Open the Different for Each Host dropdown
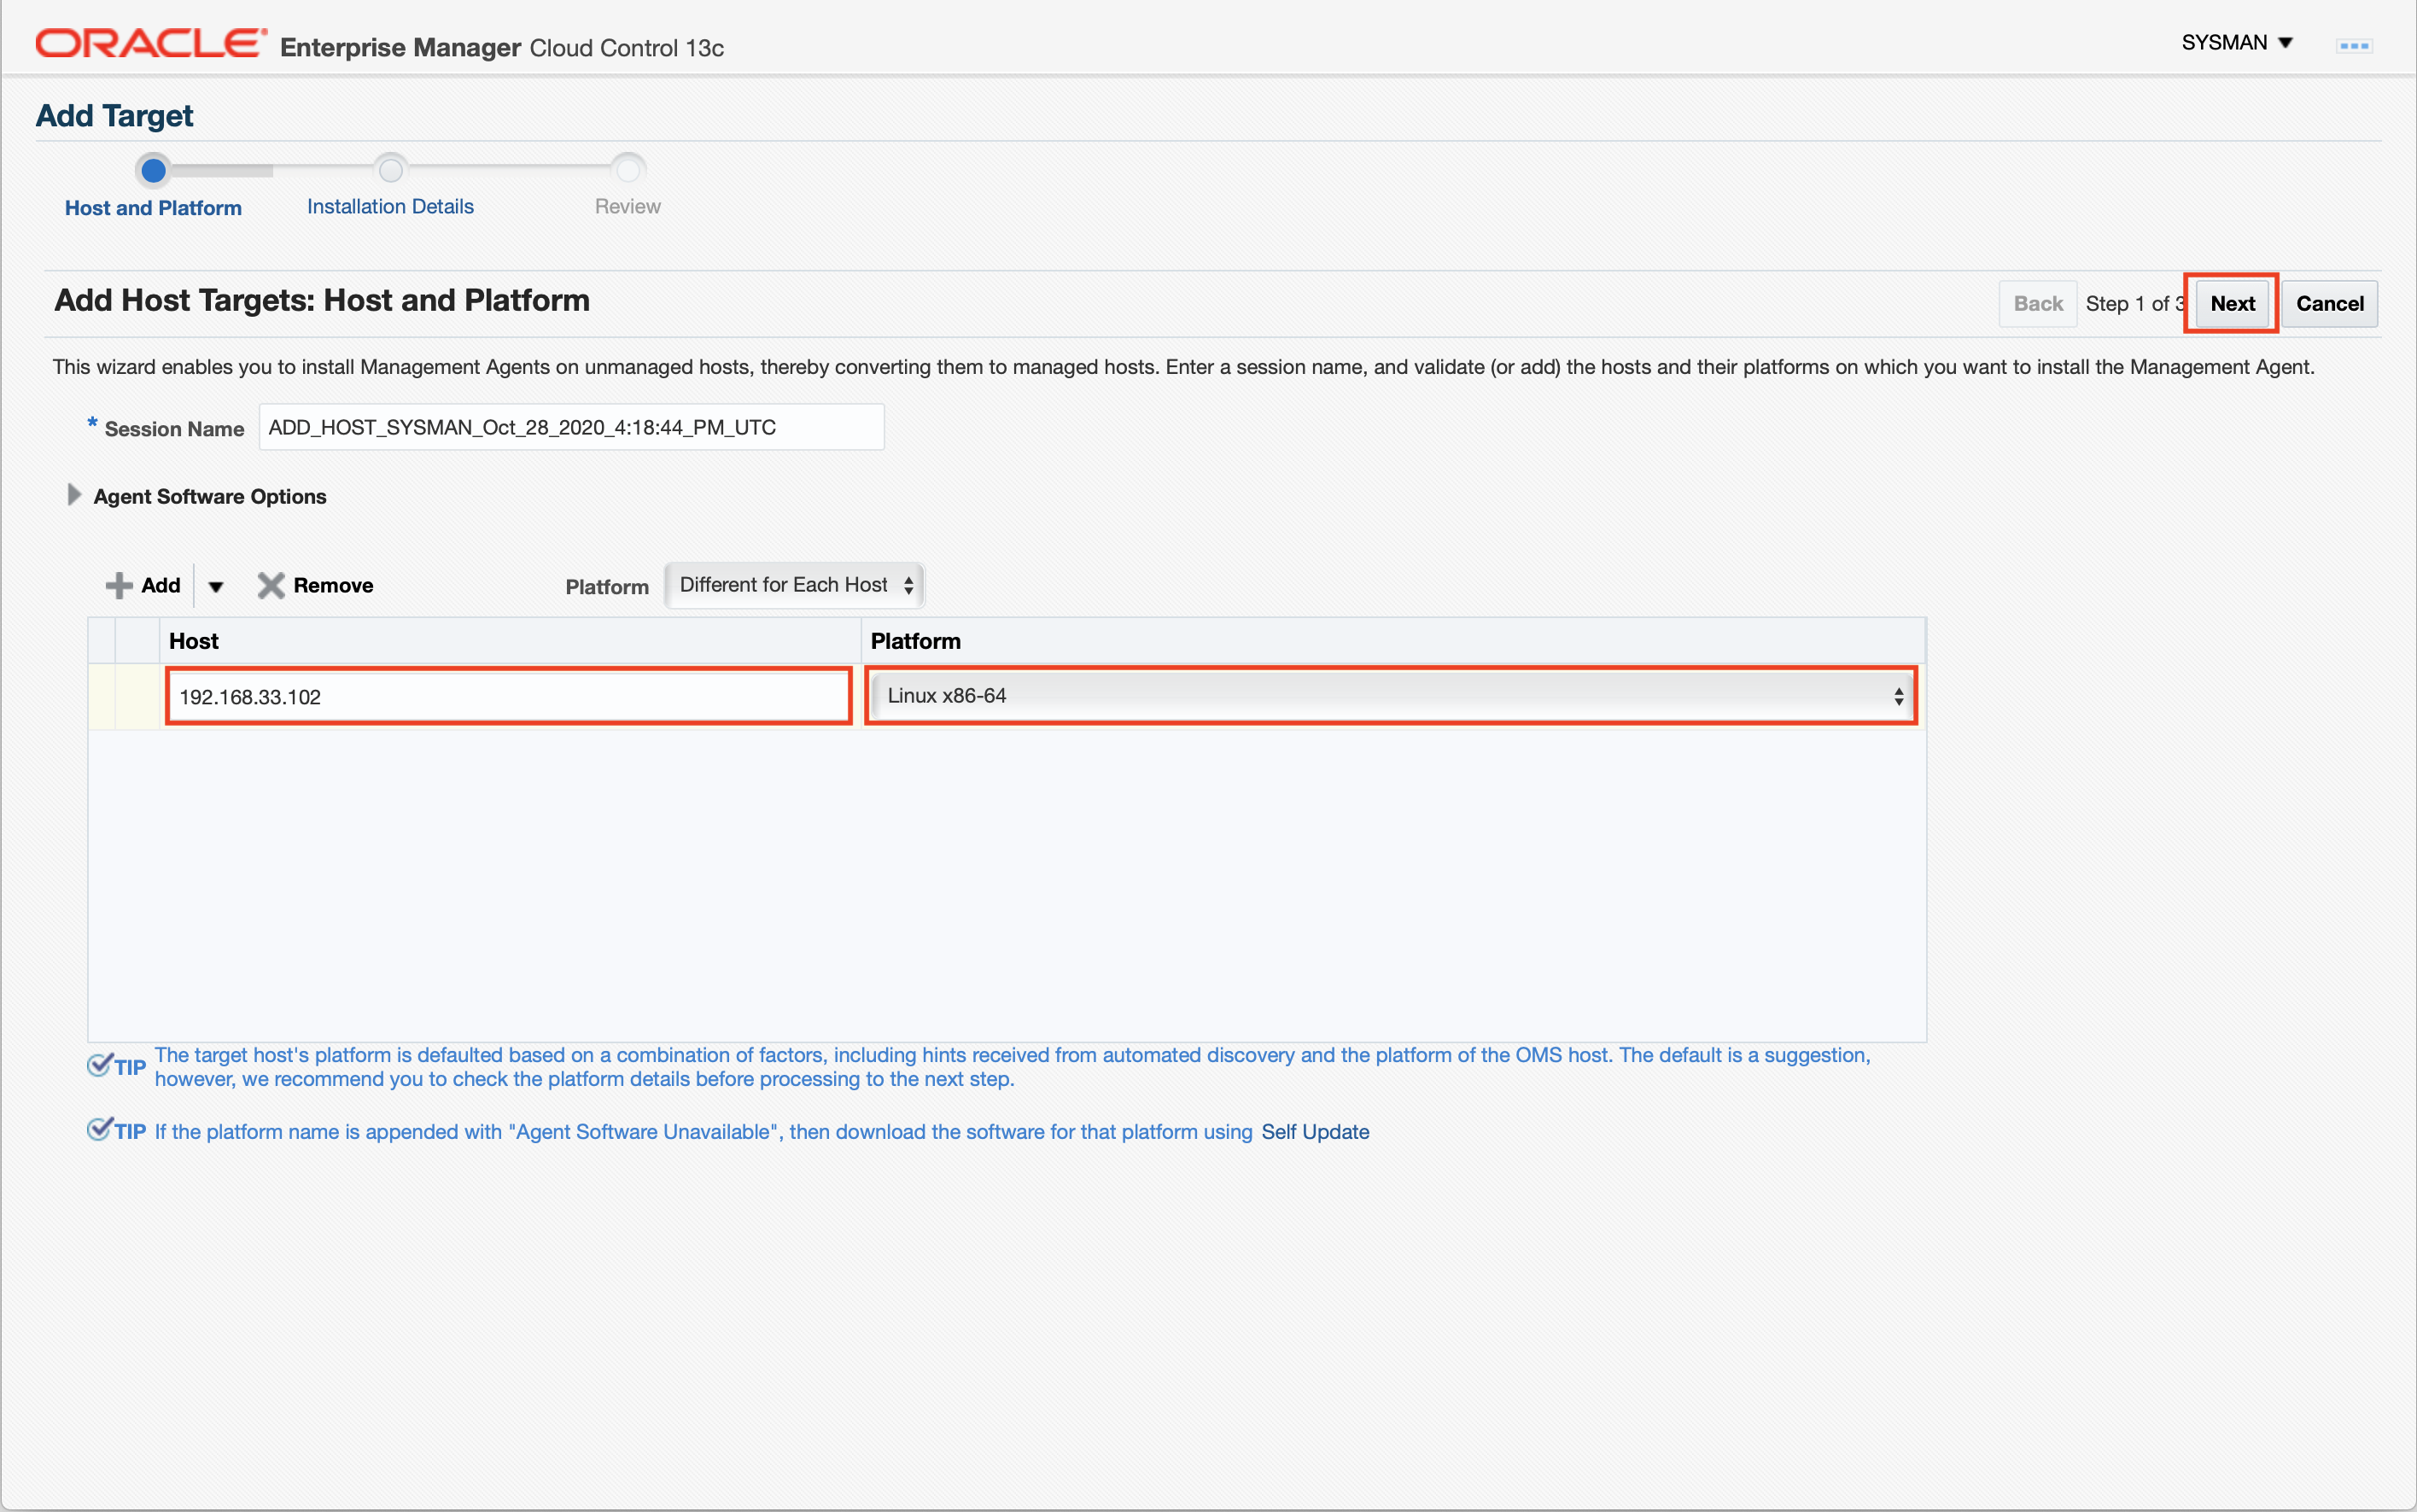The height and width of the screenshot is (1512, 2417). tap(795, 585)
